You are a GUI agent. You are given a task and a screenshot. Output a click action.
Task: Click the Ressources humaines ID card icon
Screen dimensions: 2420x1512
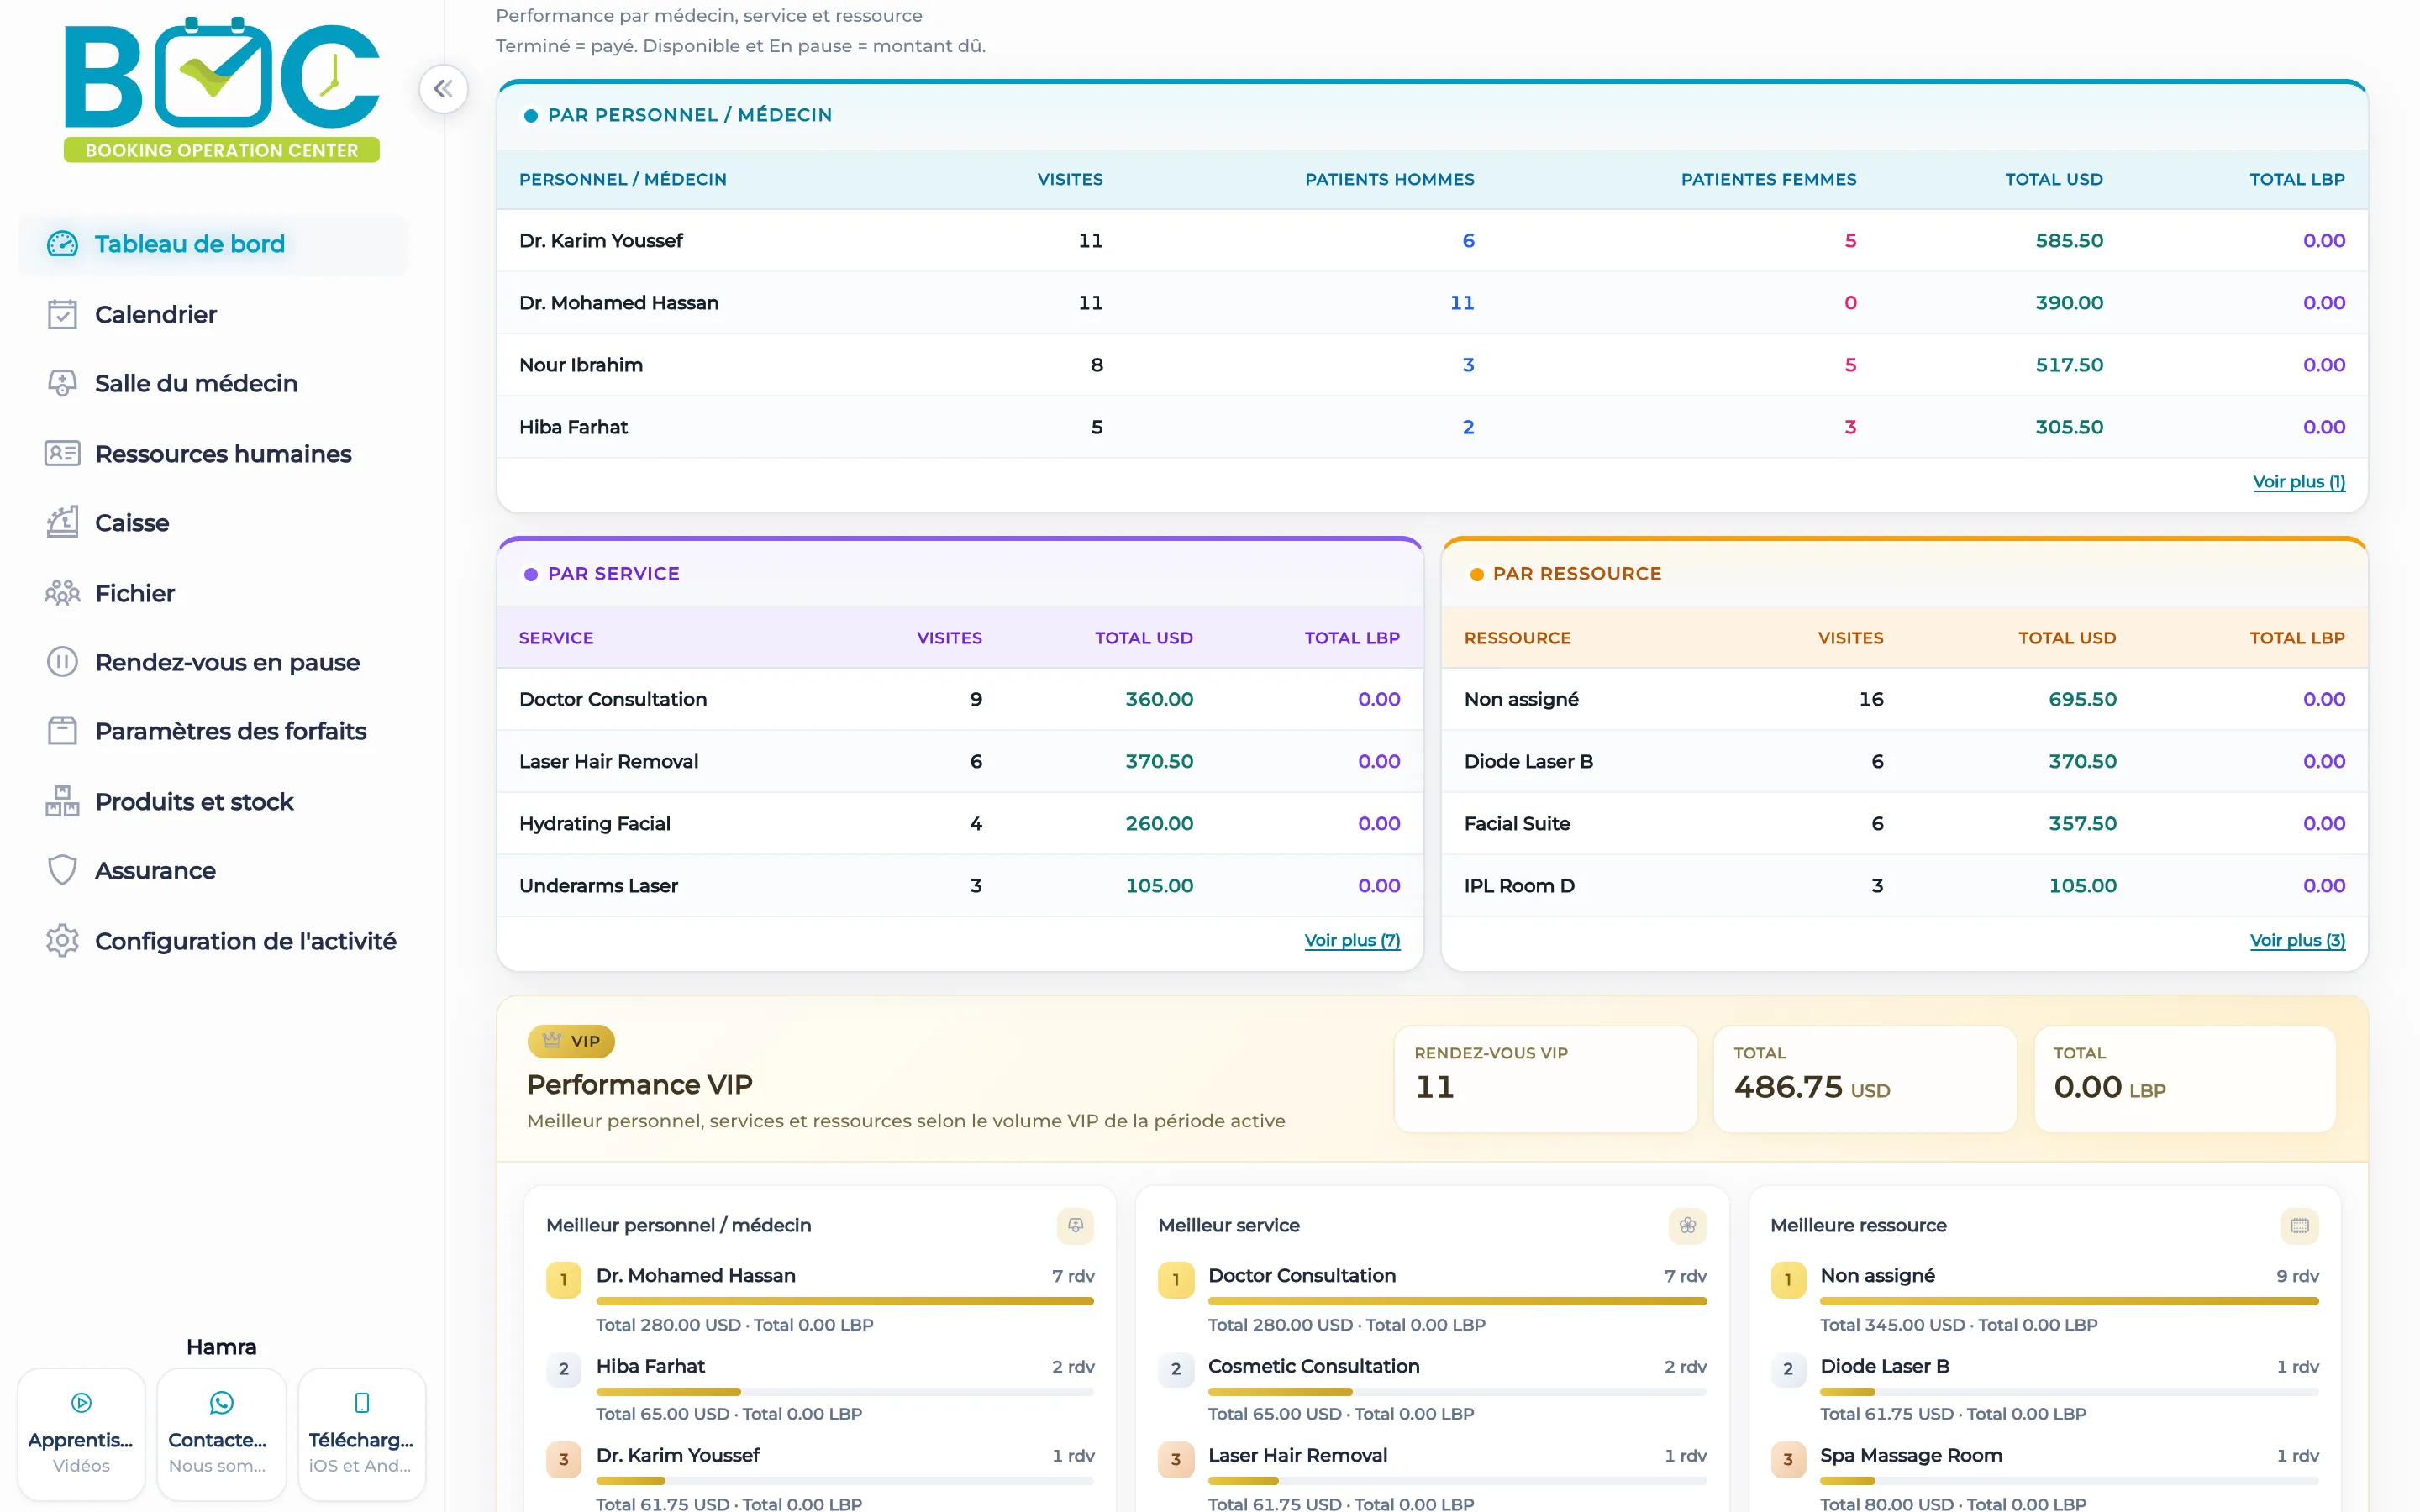coord(62,453)
